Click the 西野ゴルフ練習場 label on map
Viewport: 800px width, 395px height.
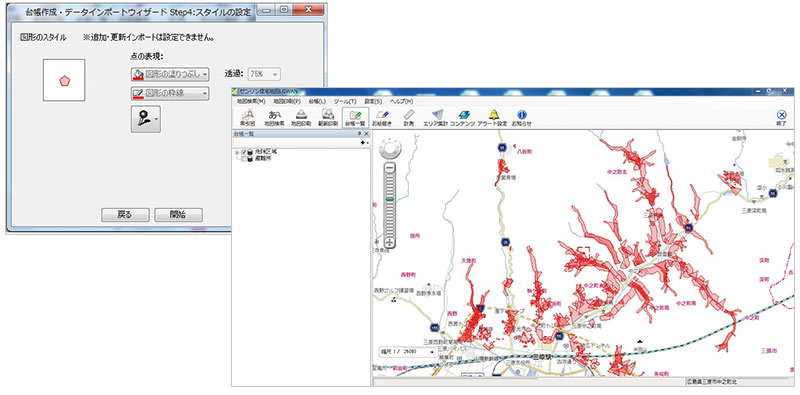tap(394, 289)
